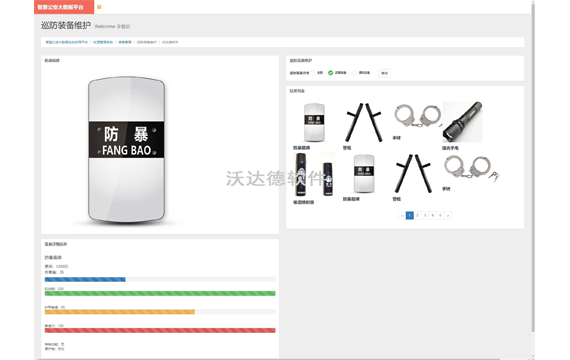Click the 巡防装备维护 page heading
Viewport: 570px width, 360px height.
point(66,25)
